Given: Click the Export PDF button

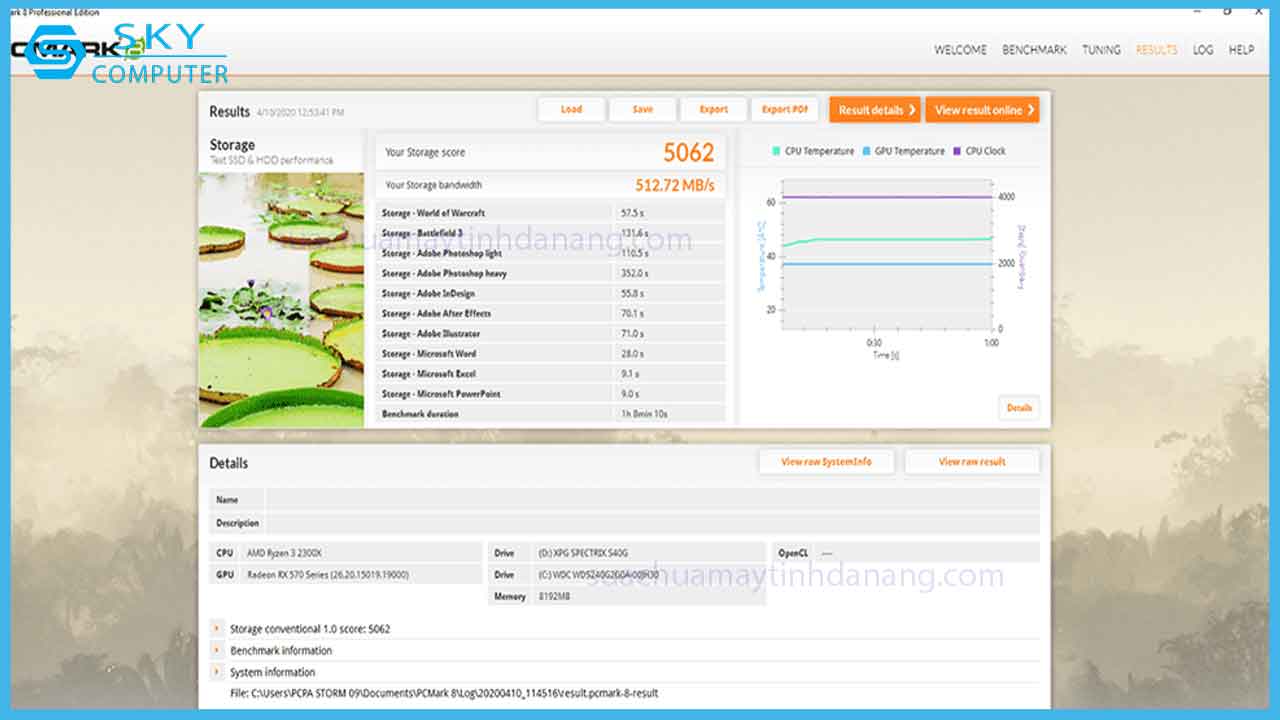Looking at the screenshot, I should 785,110.
